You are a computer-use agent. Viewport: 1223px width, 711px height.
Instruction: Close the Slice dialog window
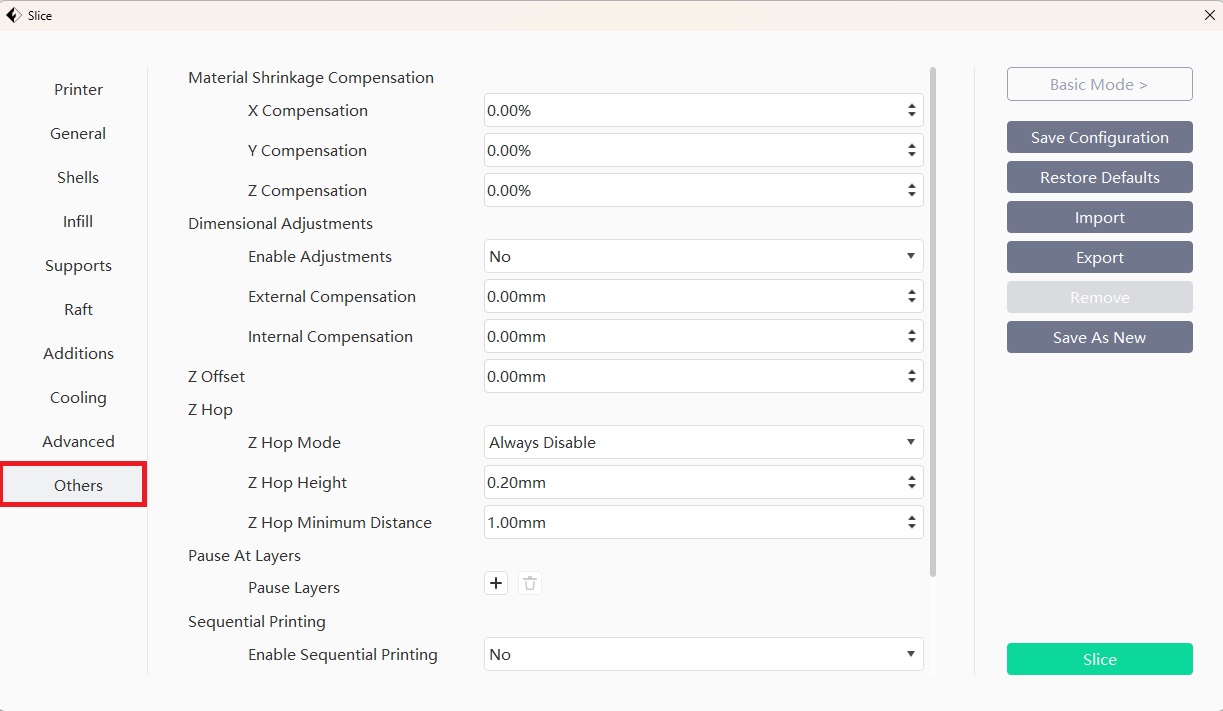click(1209, 15)
